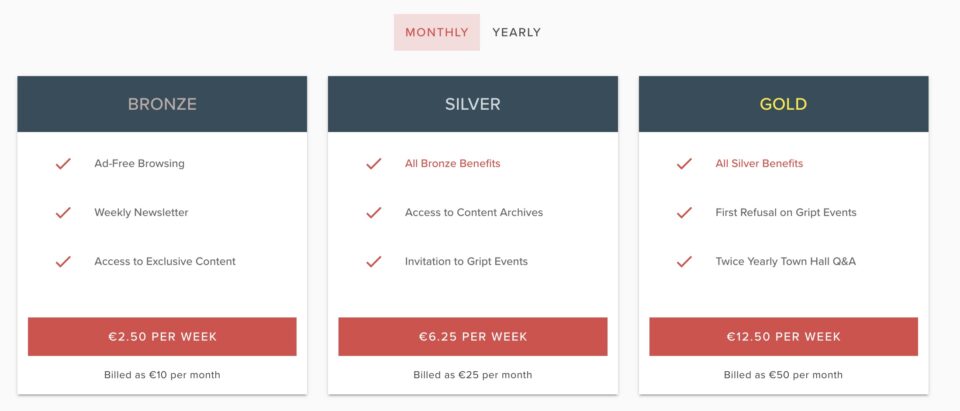Click the Silver plan header
This screenshot has width=960, height=411.
click(473, 104)
